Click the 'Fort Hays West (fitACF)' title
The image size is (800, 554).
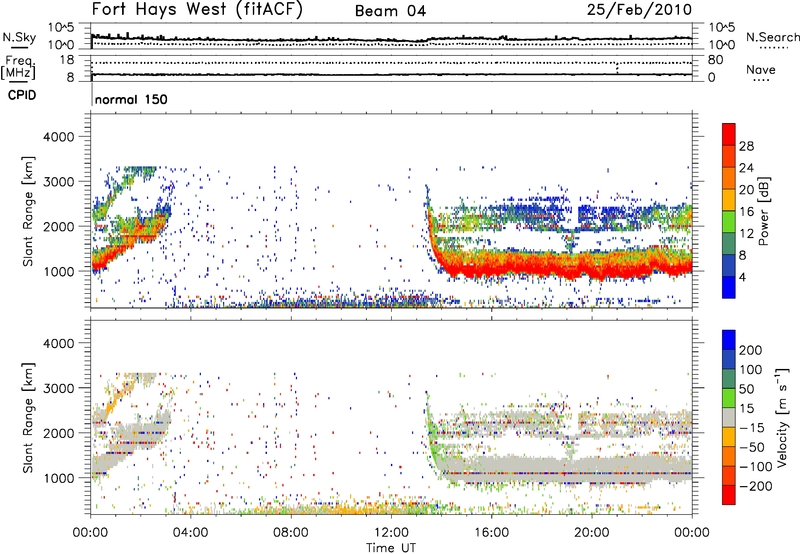pos(197,10)
